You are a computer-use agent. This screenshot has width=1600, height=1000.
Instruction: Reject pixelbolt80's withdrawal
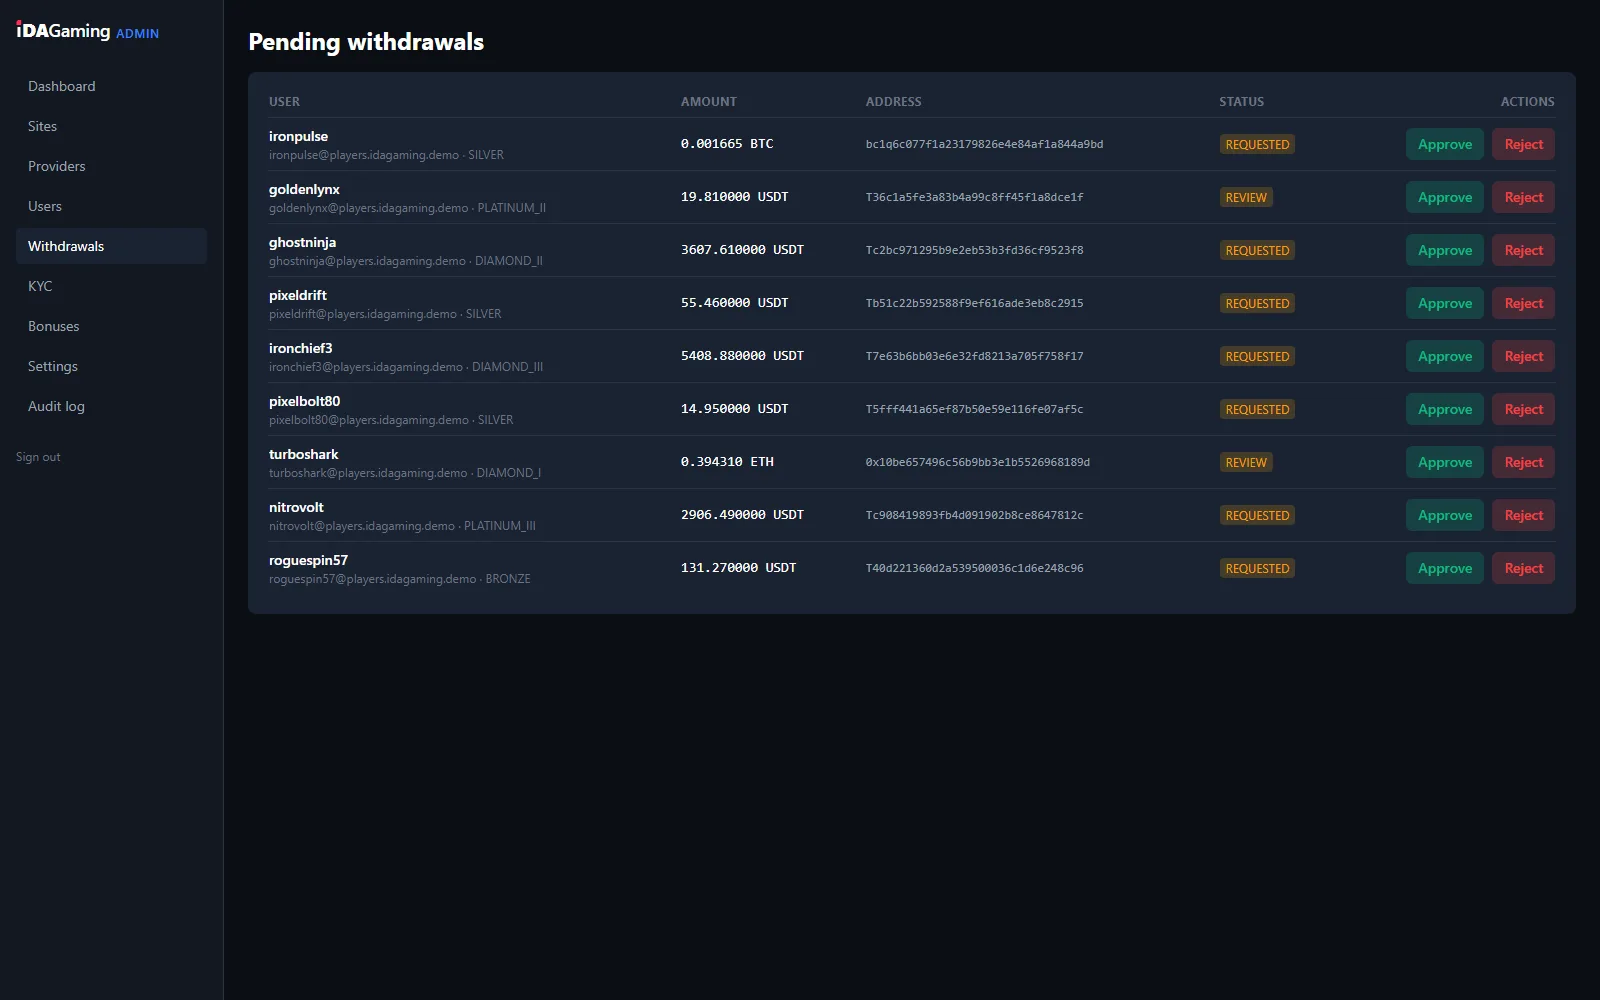[x=1523, y=409]
